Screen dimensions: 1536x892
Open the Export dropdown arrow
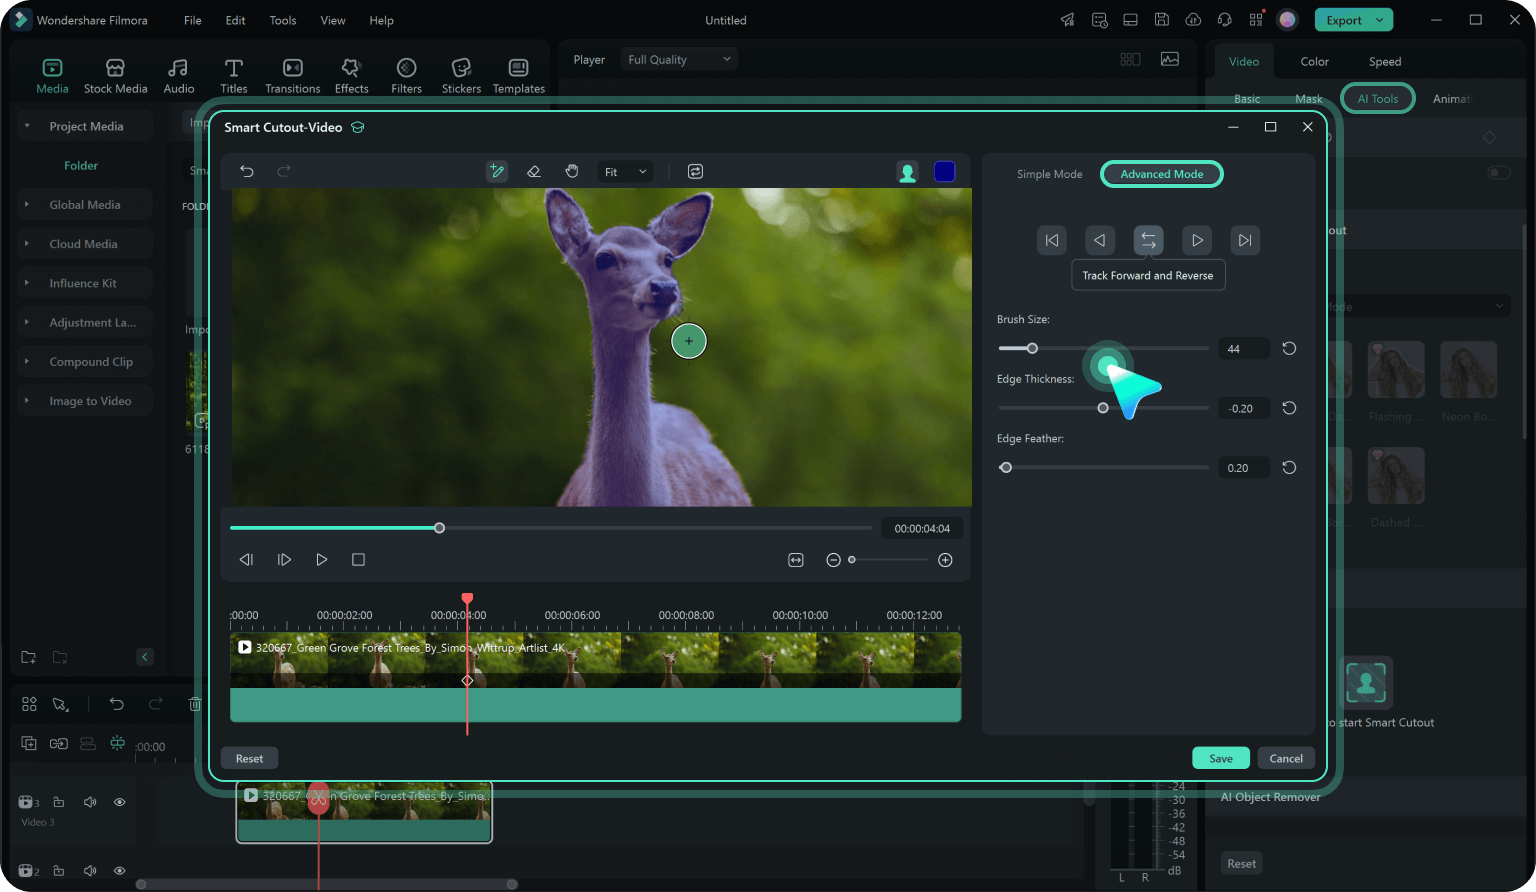pyautogui.click(x=1381, y=20)
